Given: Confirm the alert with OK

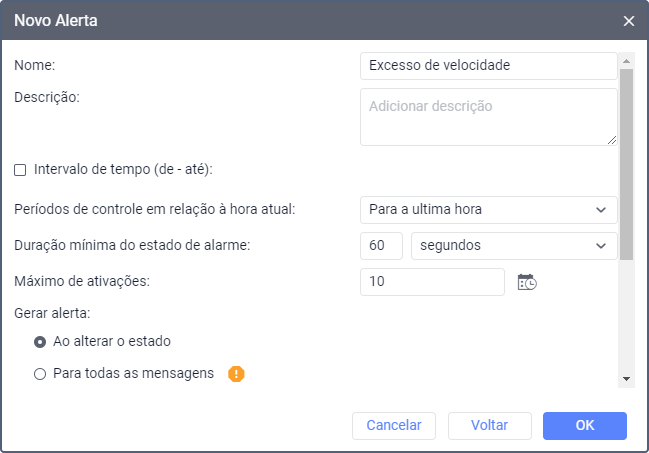Looking at the screenshot, I should [585, 425].
